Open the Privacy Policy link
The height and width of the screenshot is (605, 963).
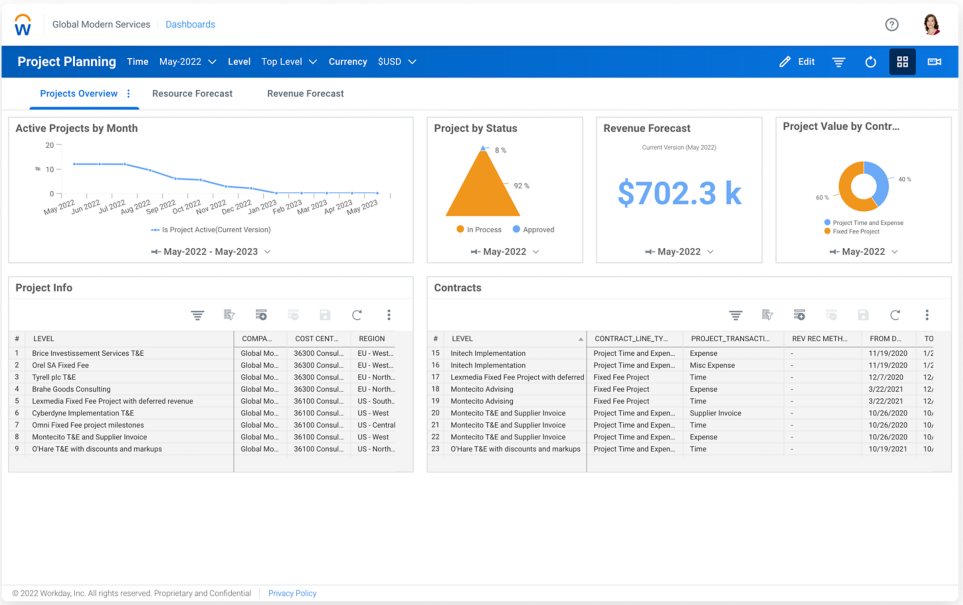point(292,593)
